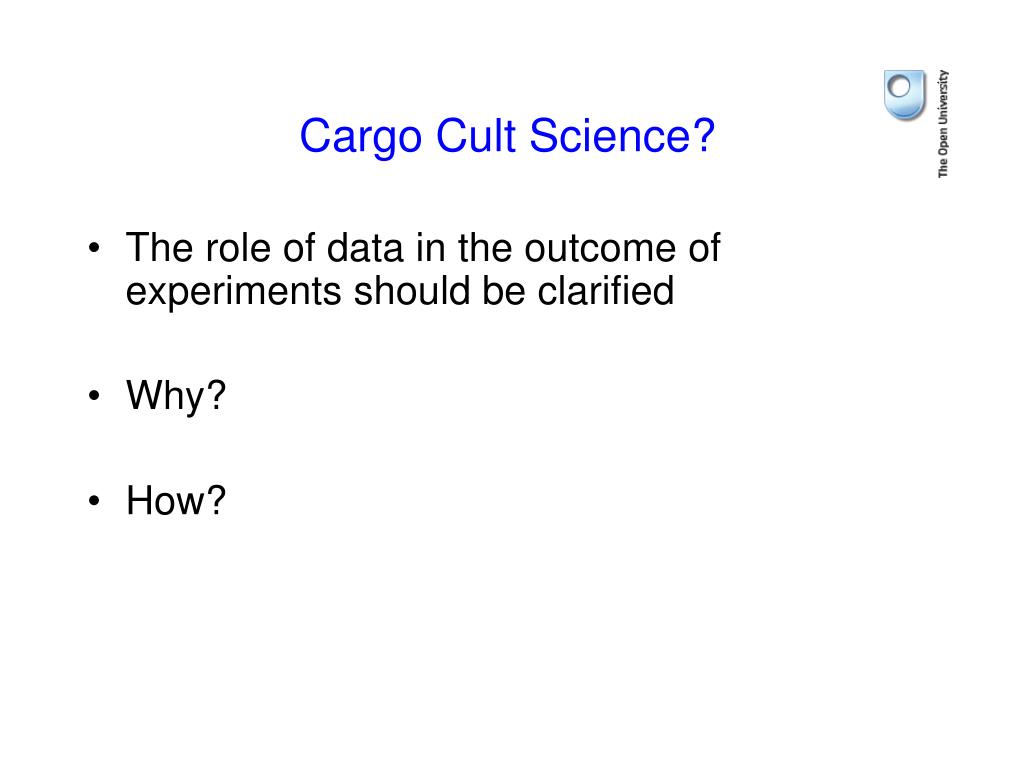Click the word 'Cult' in the title
Viewport: 1024px width, 768px height.
click(476, 136)
